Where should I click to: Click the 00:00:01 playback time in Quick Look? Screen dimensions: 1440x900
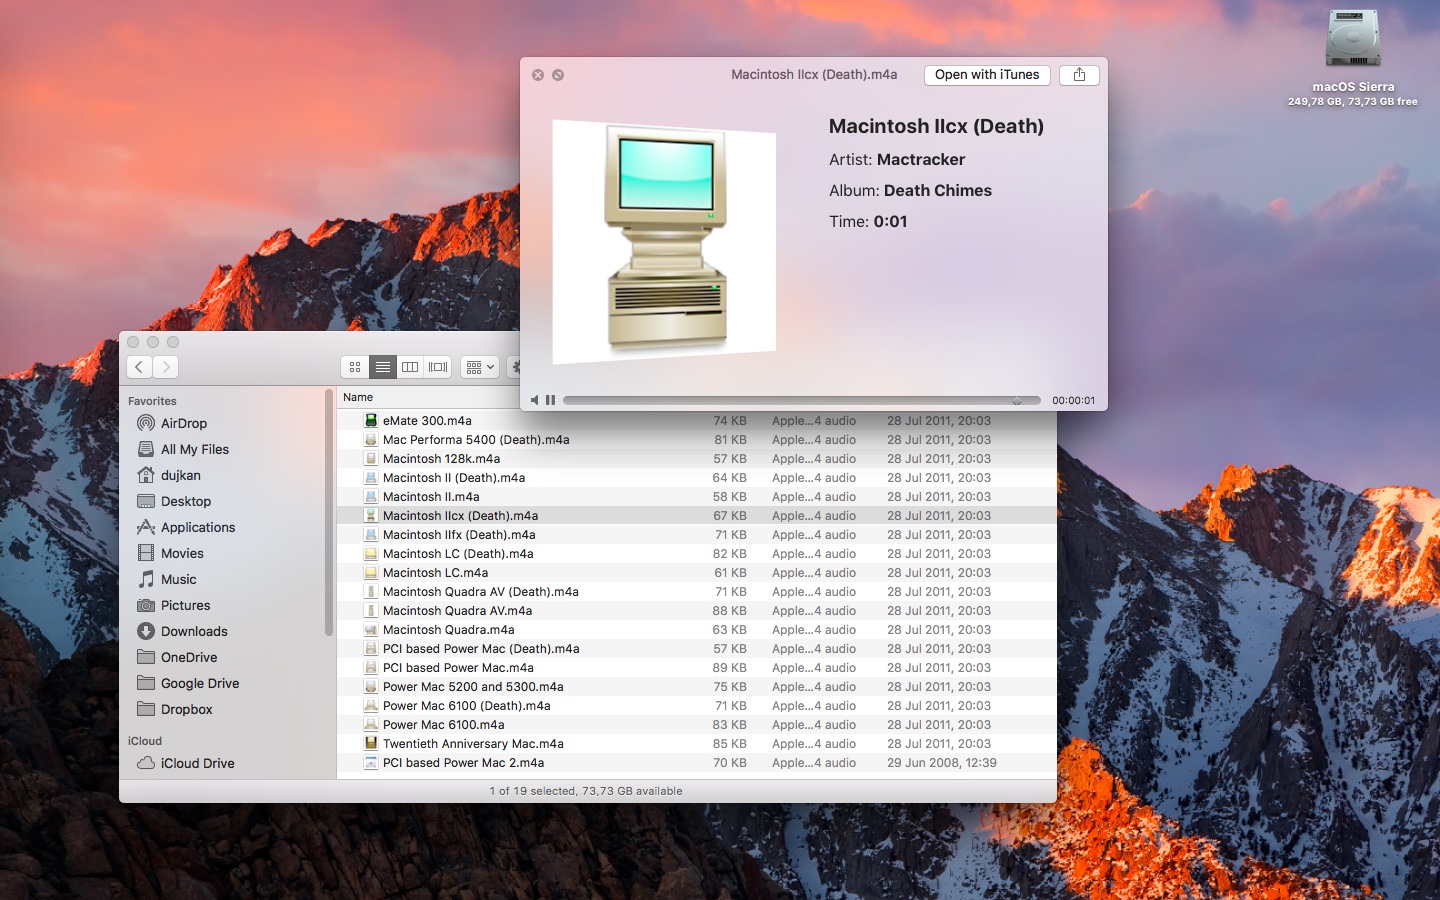pyautogui.click(x=1073, y=400)
